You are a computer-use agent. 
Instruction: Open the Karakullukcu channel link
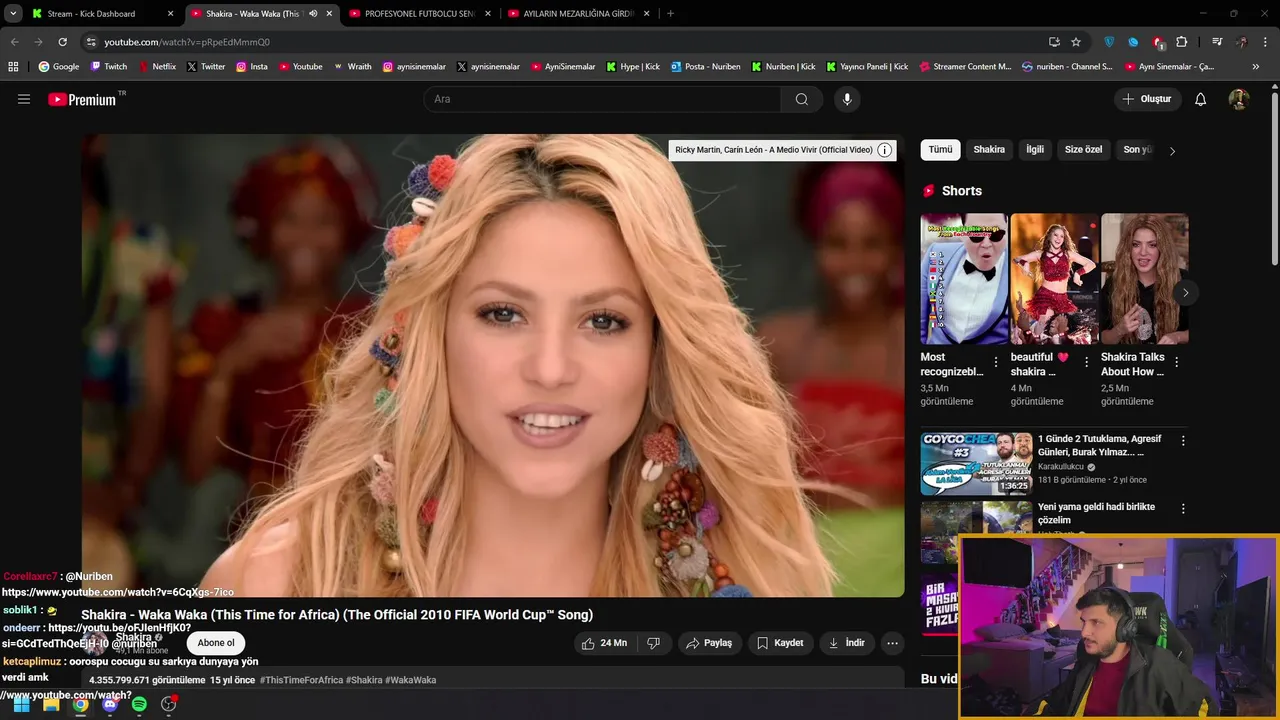click(x=1061, y=467)
